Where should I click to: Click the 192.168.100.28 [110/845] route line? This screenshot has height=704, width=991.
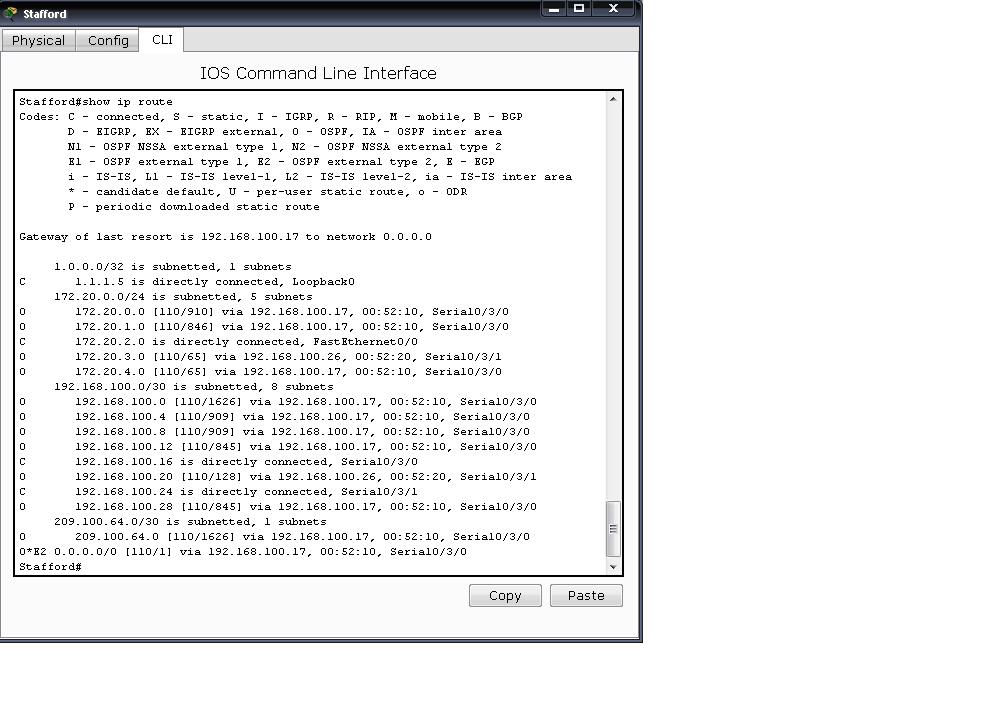(277, 507)
